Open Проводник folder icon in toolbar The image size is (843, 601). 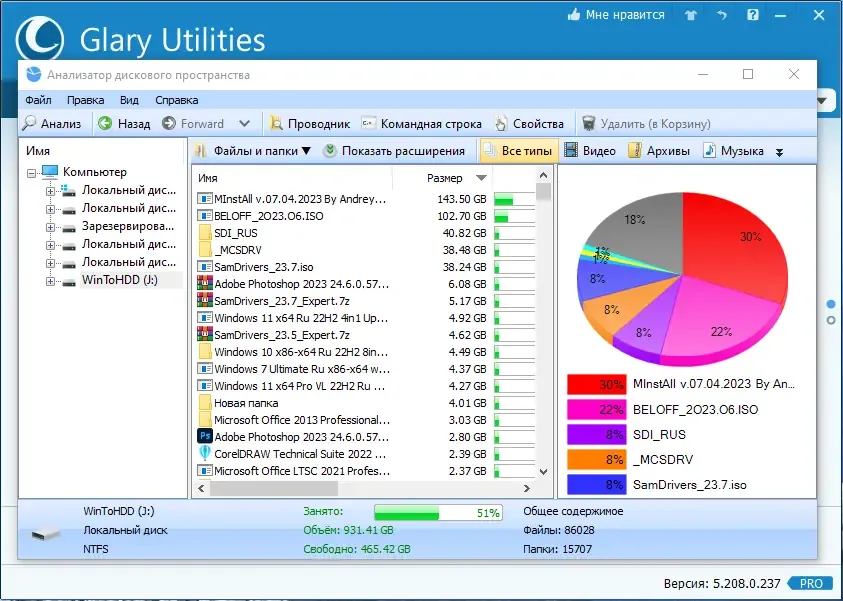[x=276, y=124]
